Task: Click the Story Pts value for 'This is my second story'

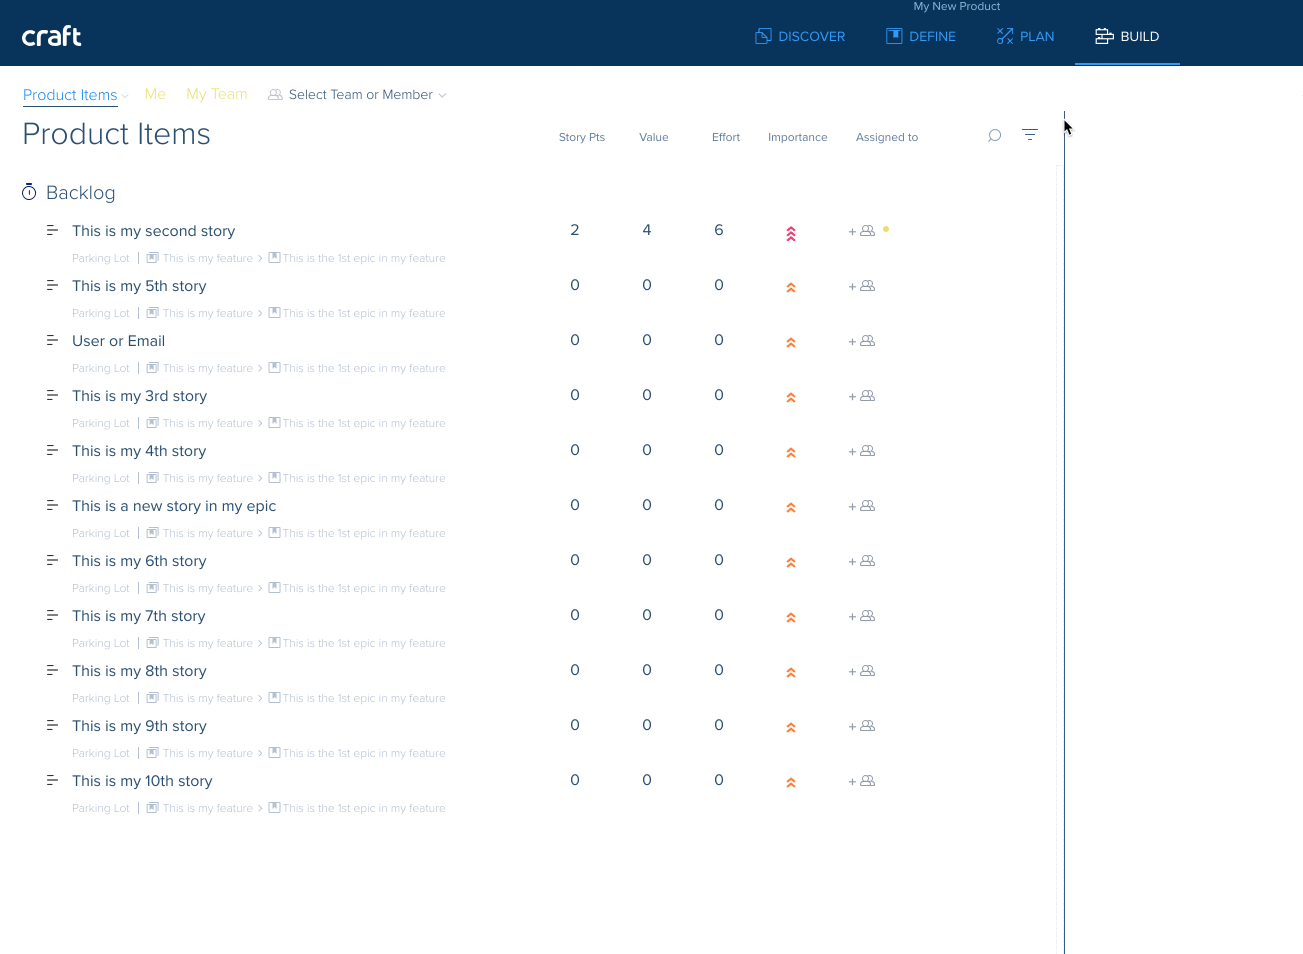Action: [x=575, y=230]
